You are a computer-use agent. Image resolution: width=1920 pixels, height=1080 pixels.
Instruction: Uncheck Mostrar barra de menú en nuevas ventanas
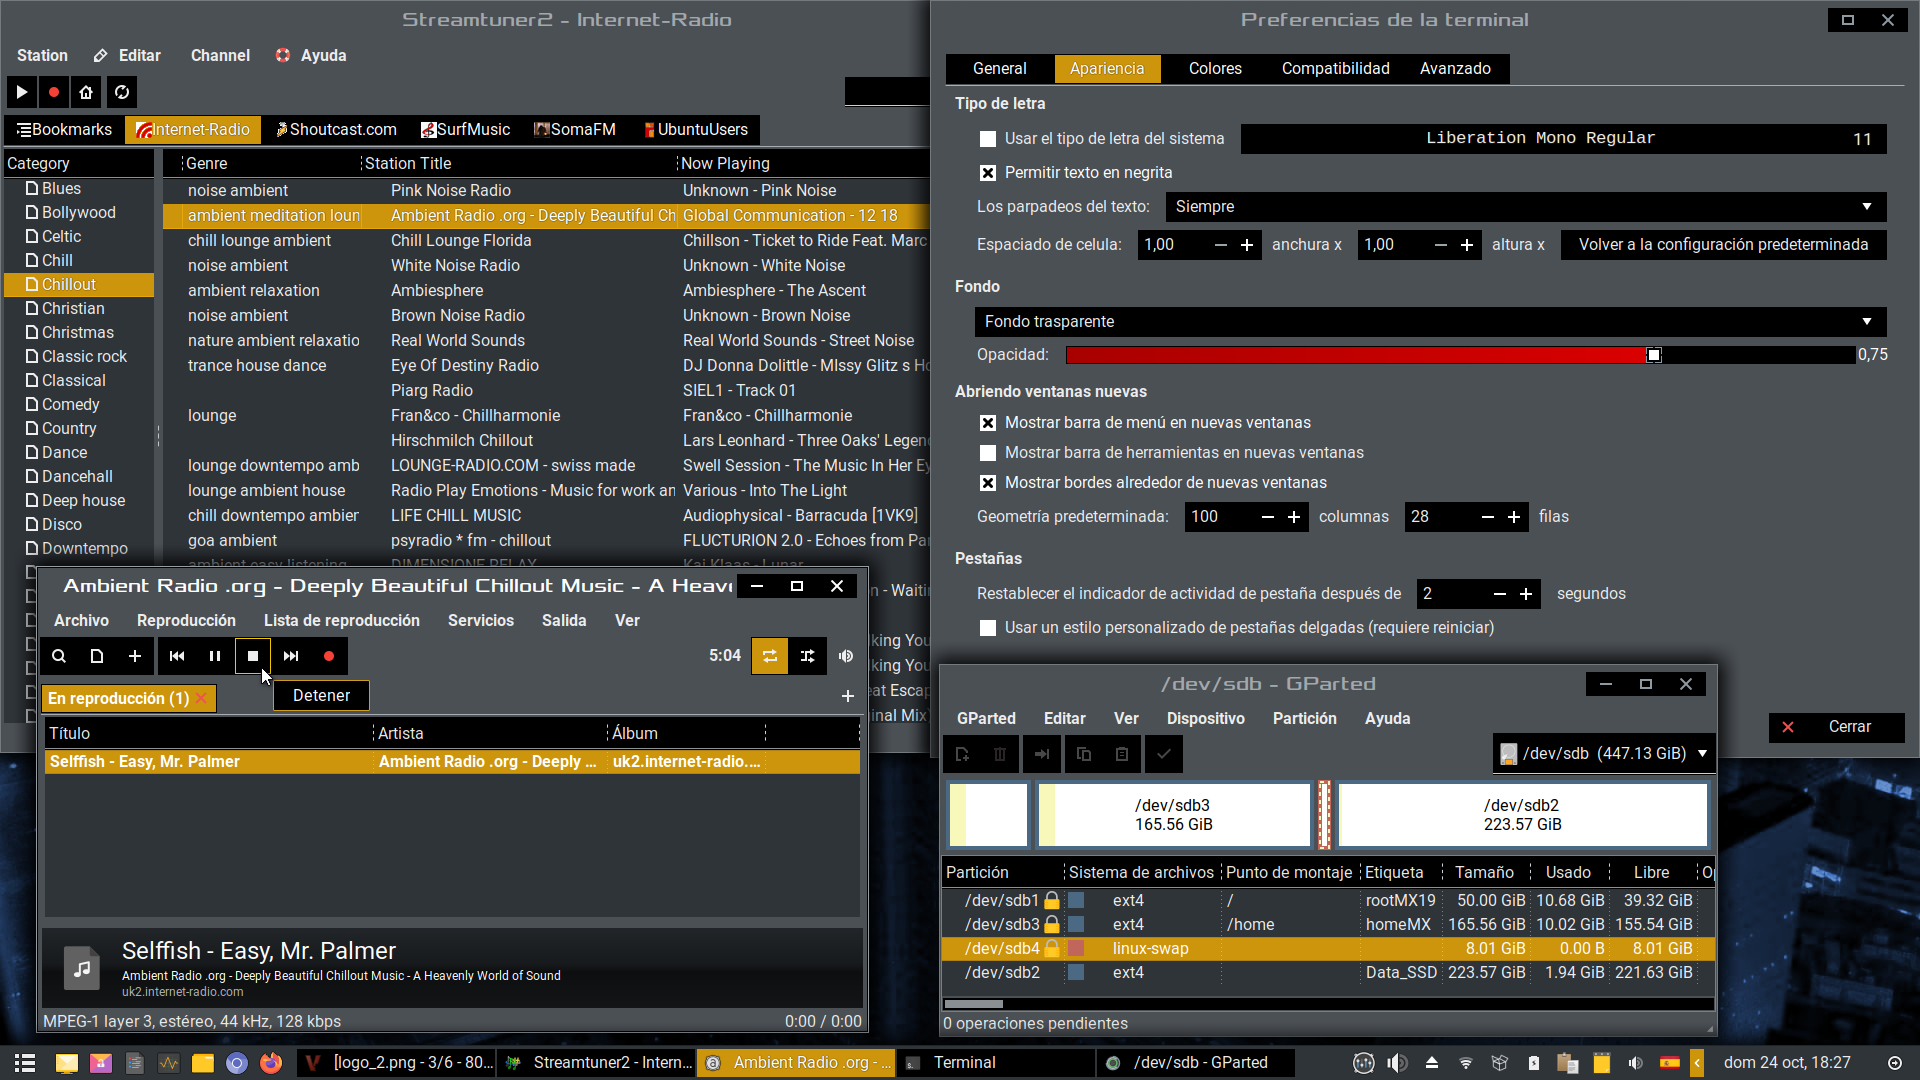[x=988, y=423]
